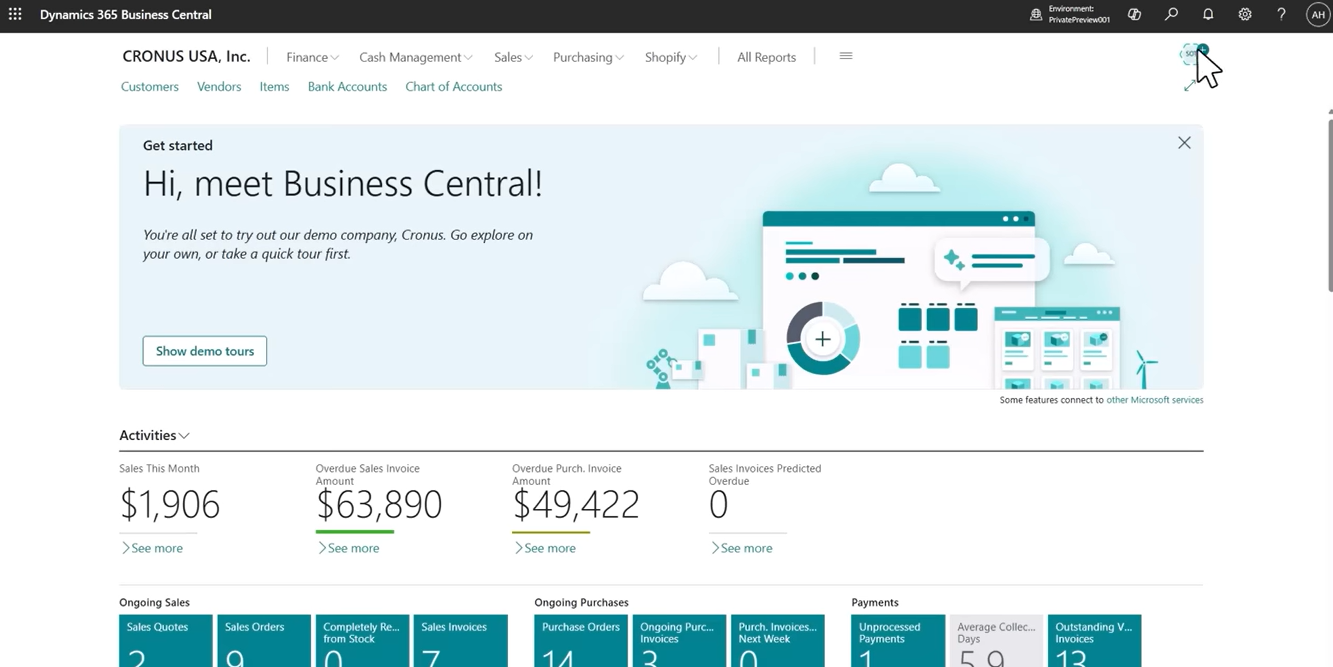Image resolution: width=1333 pixels, height=667 pixels.
Task: Open the Sales Orders tile
Action: (x=264, y=641)
